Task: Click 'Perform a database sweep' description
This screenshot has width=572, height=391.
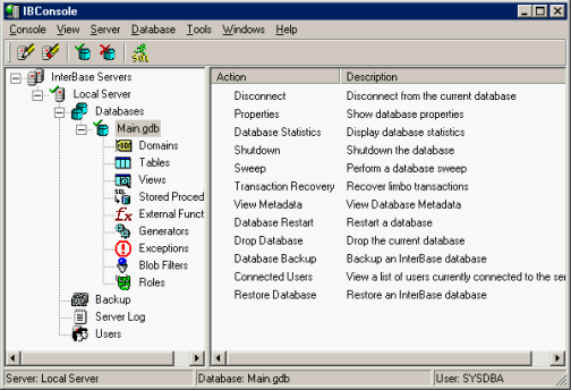Action: point(406,169)
